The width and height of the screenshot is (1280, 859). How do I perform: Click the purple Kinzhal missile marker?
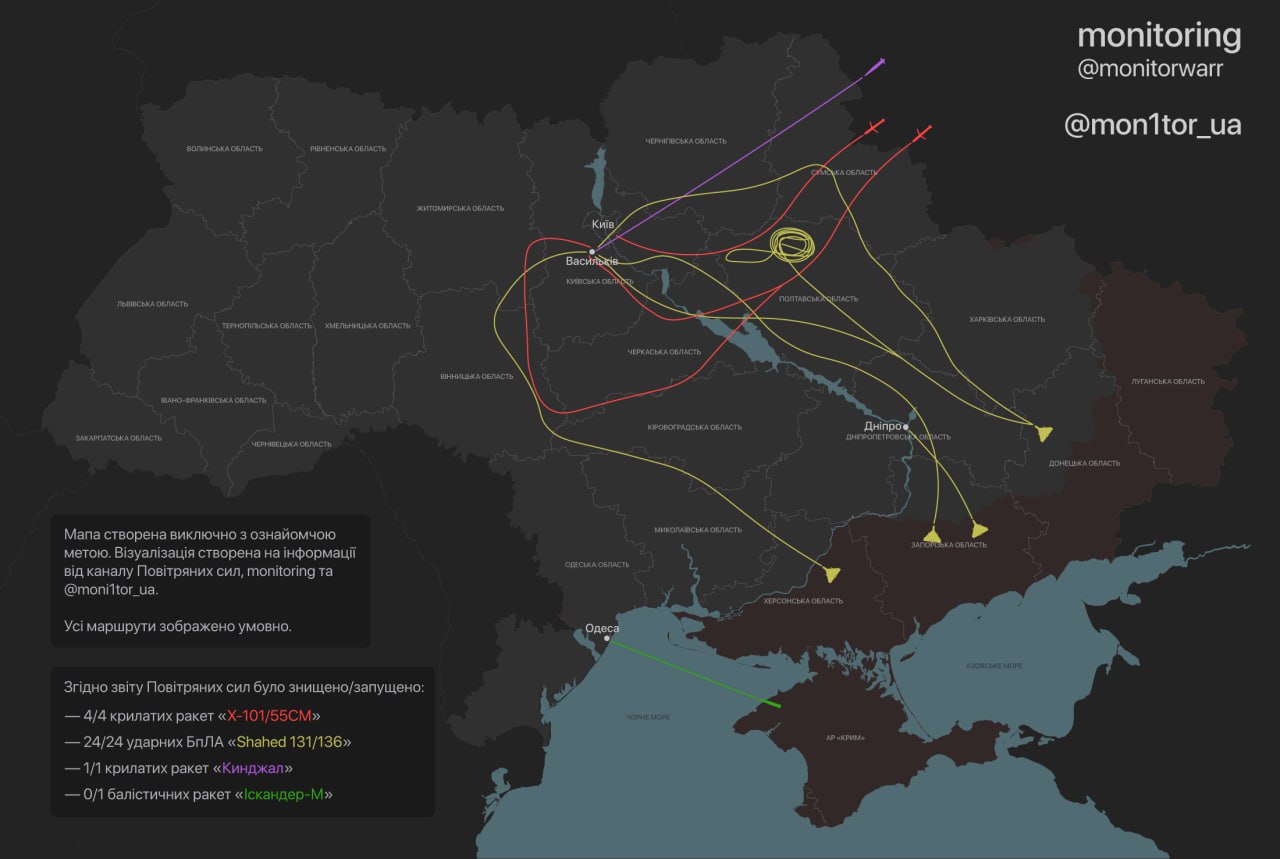[878, 65]
